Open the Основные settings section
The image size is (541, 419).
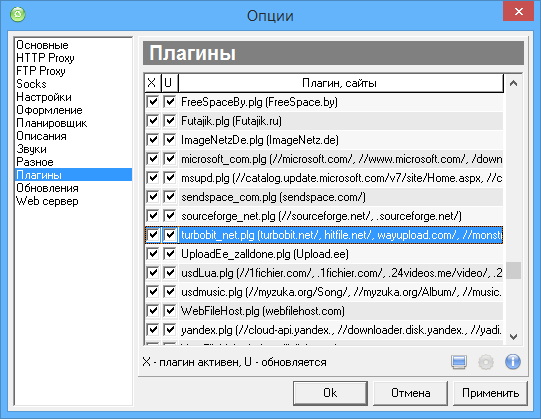coord(42,45)
